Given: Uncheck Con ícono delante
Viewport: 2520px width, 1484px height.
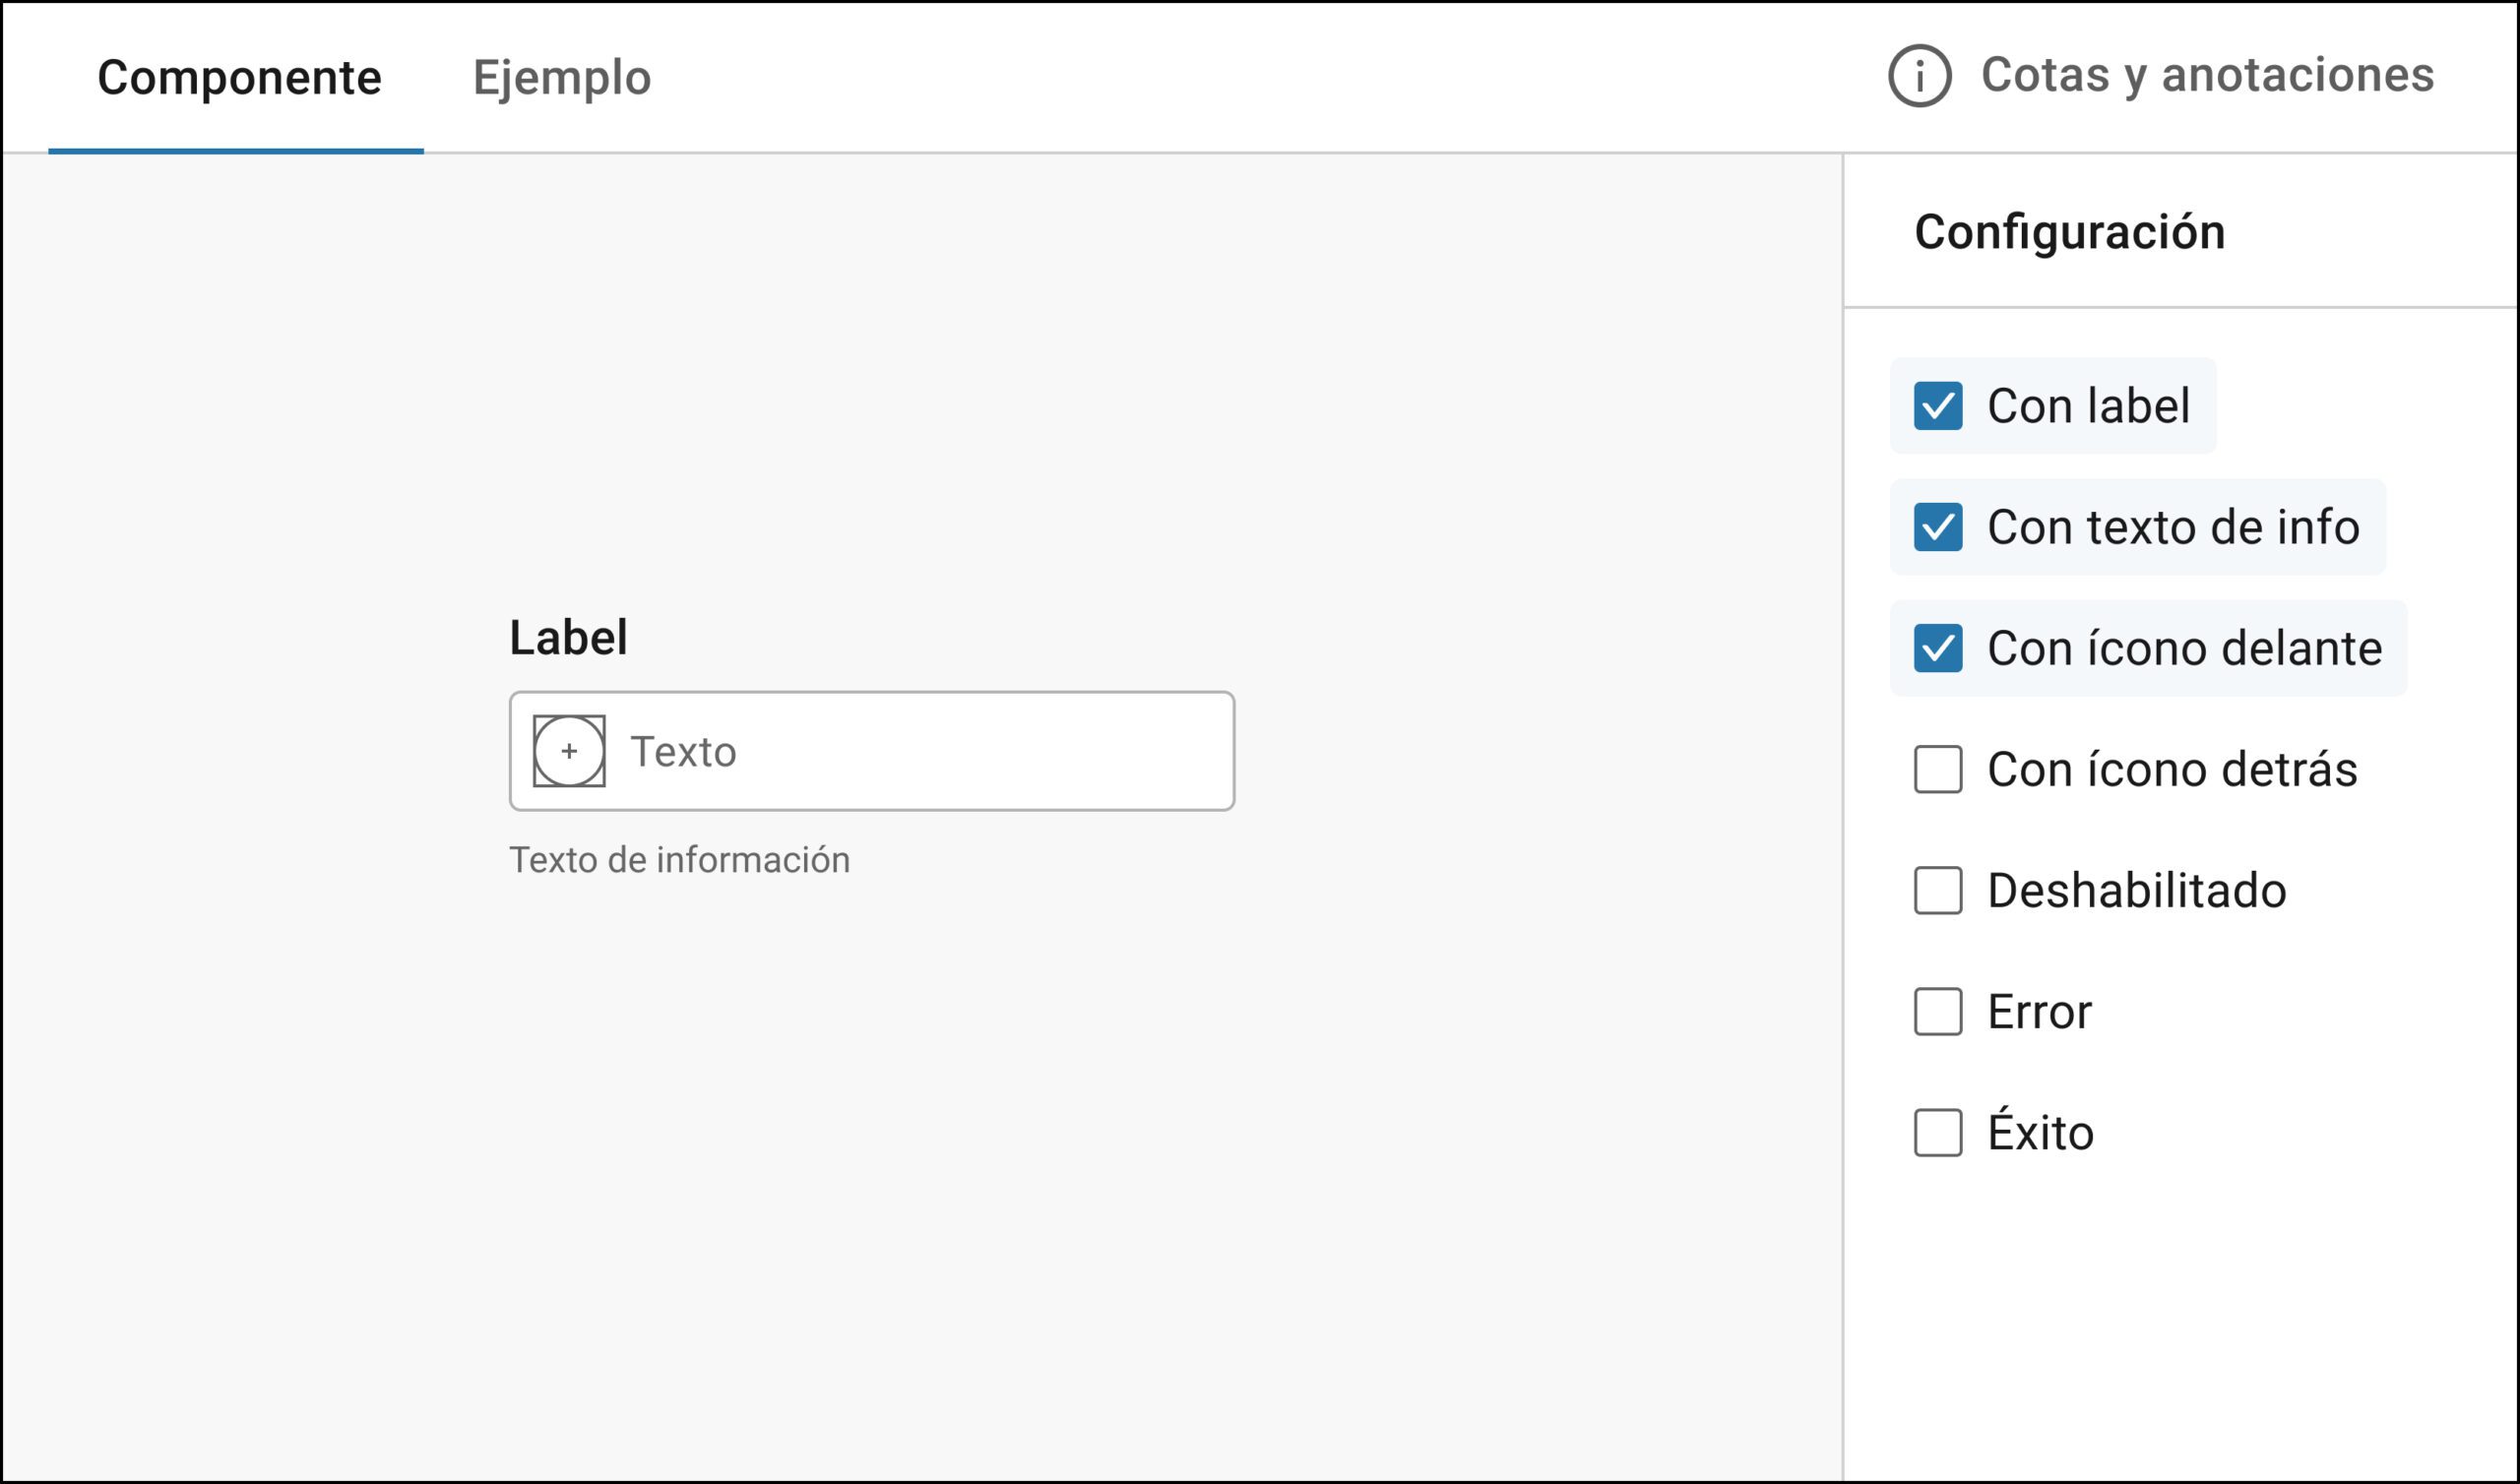Looking at the screenshot, I should pos(1940,648).
